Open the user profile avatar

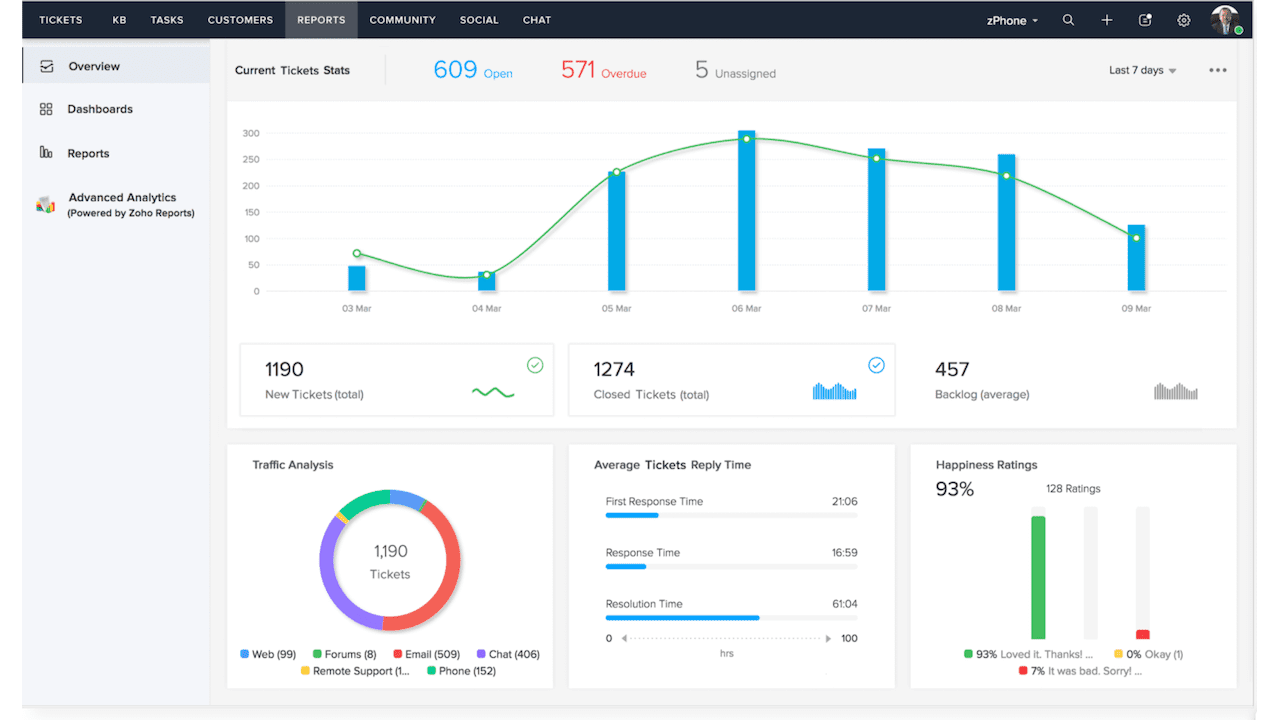tap(1224, 20)
